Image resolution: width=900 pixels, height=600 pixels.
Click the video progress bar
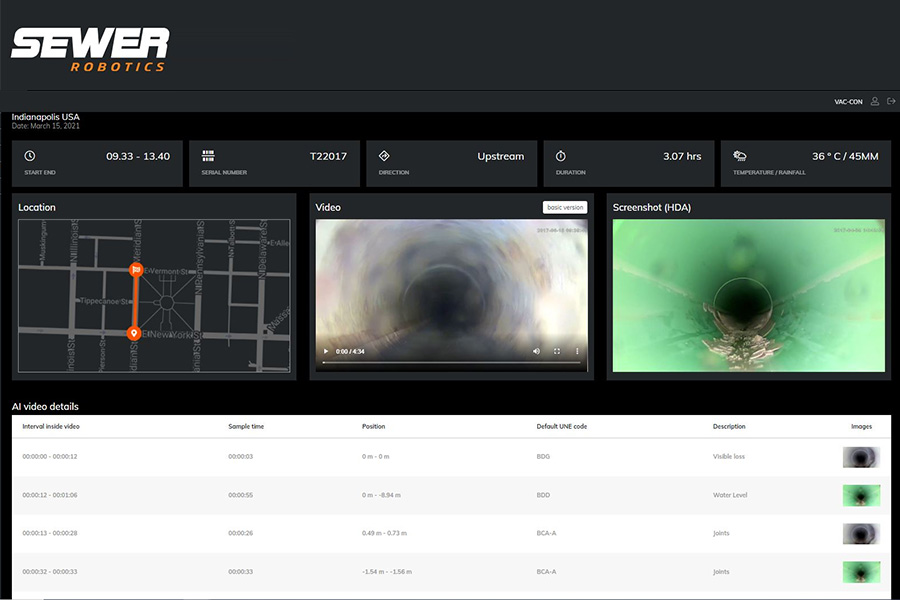tap(450, 363)
